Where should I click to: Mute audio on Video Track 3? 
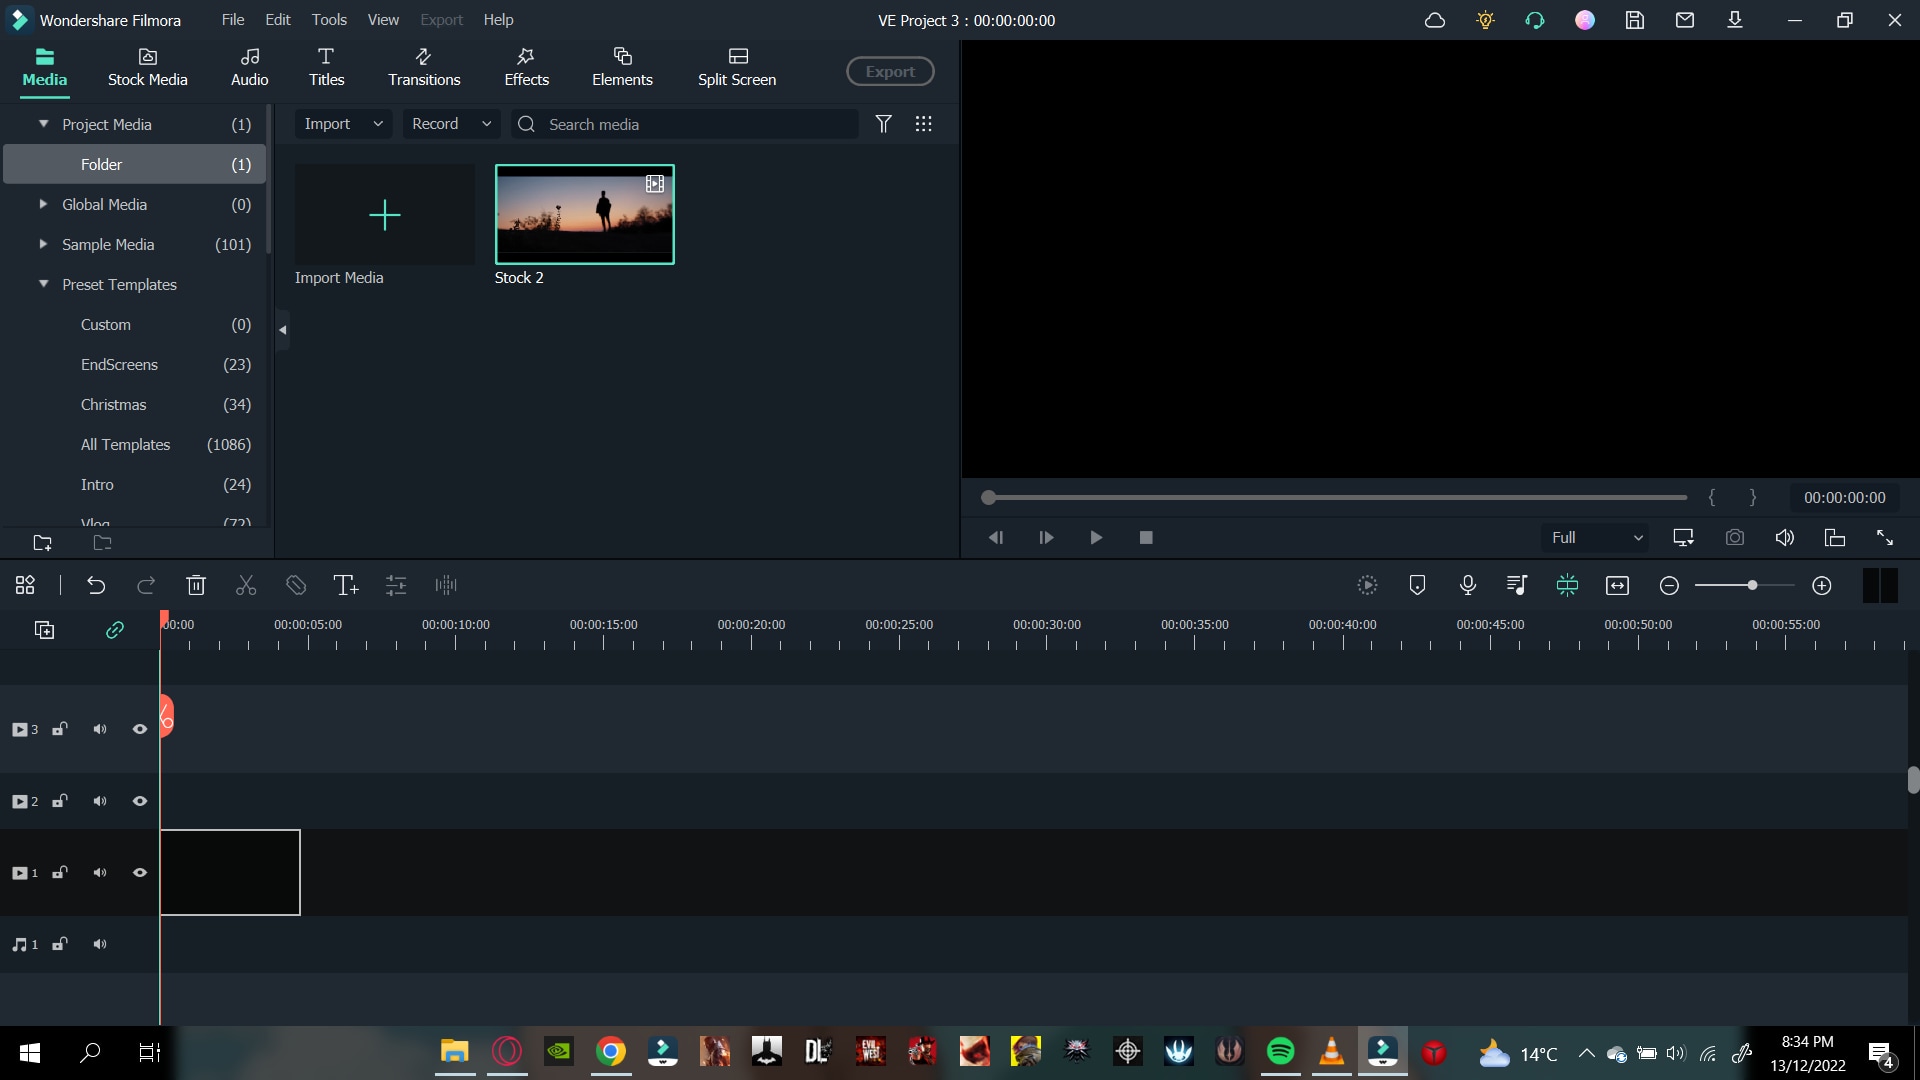100,729
